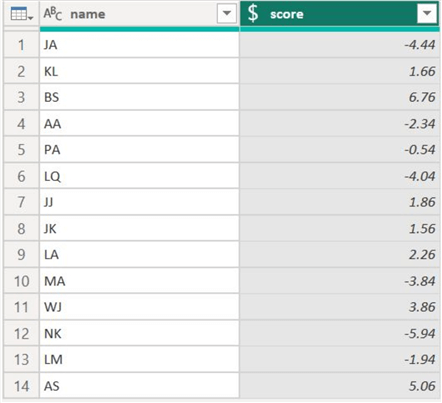
Task: Select row number 4
Action: [21, 123]
